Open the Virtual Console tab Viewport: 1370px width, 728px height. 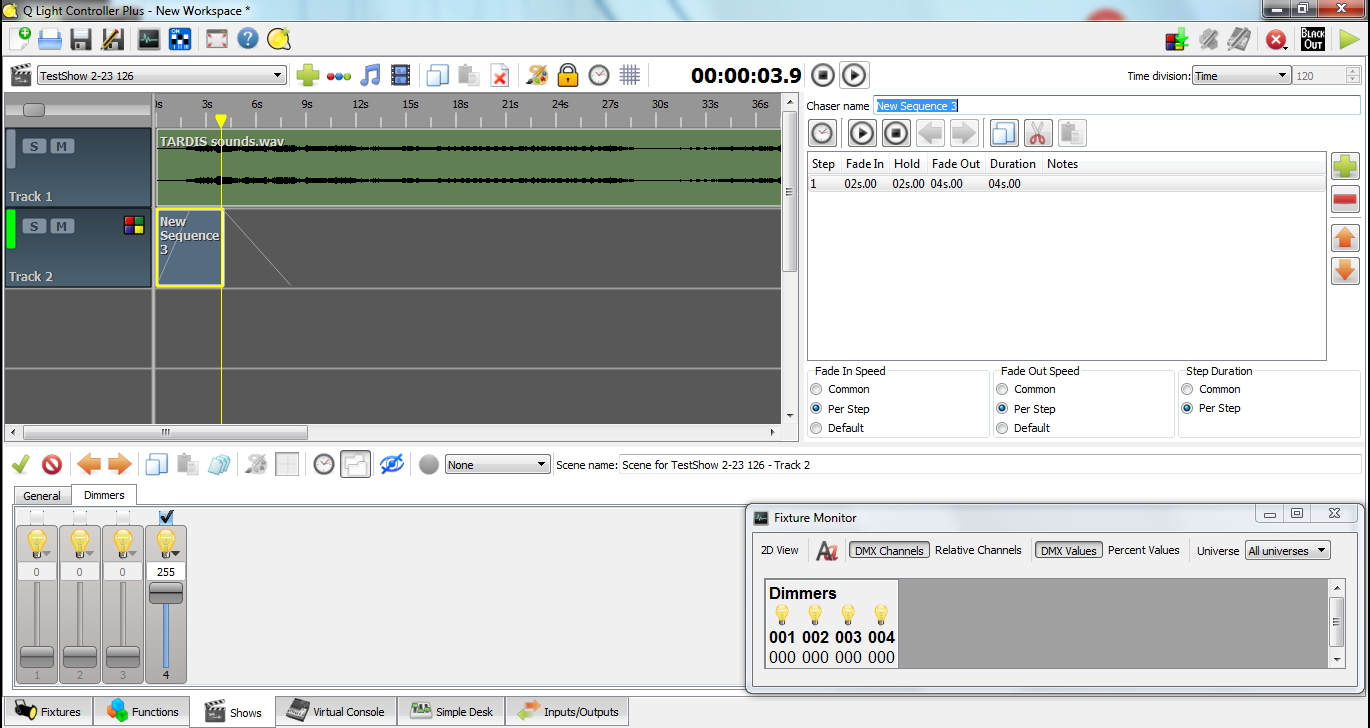(335, 712)
